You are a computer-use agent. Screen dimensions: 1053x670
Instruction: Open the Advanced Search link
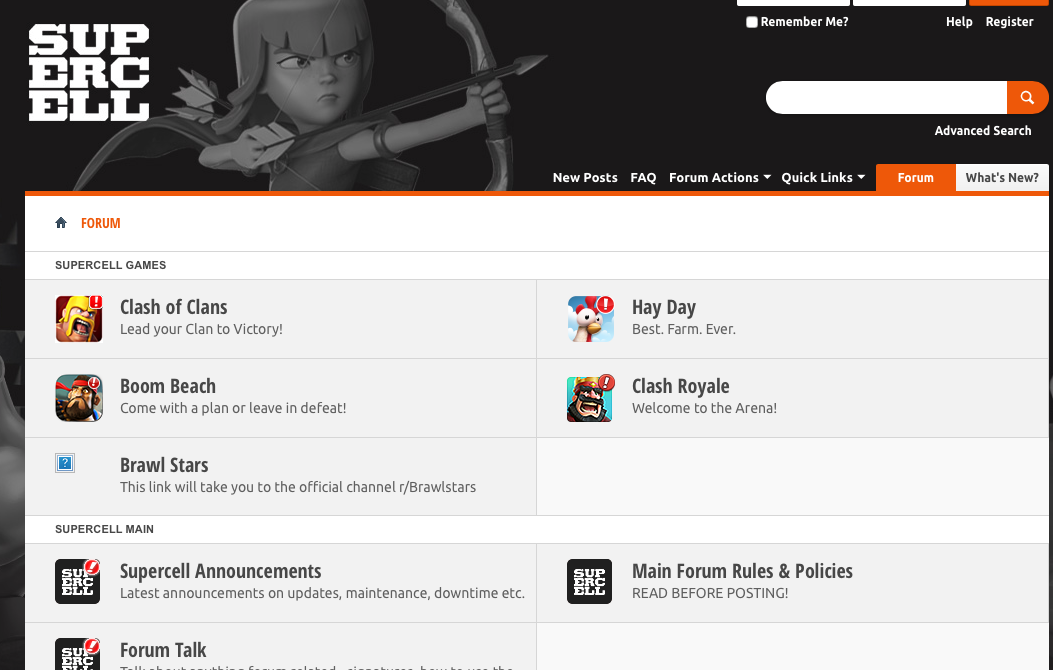tap(982, 130)
